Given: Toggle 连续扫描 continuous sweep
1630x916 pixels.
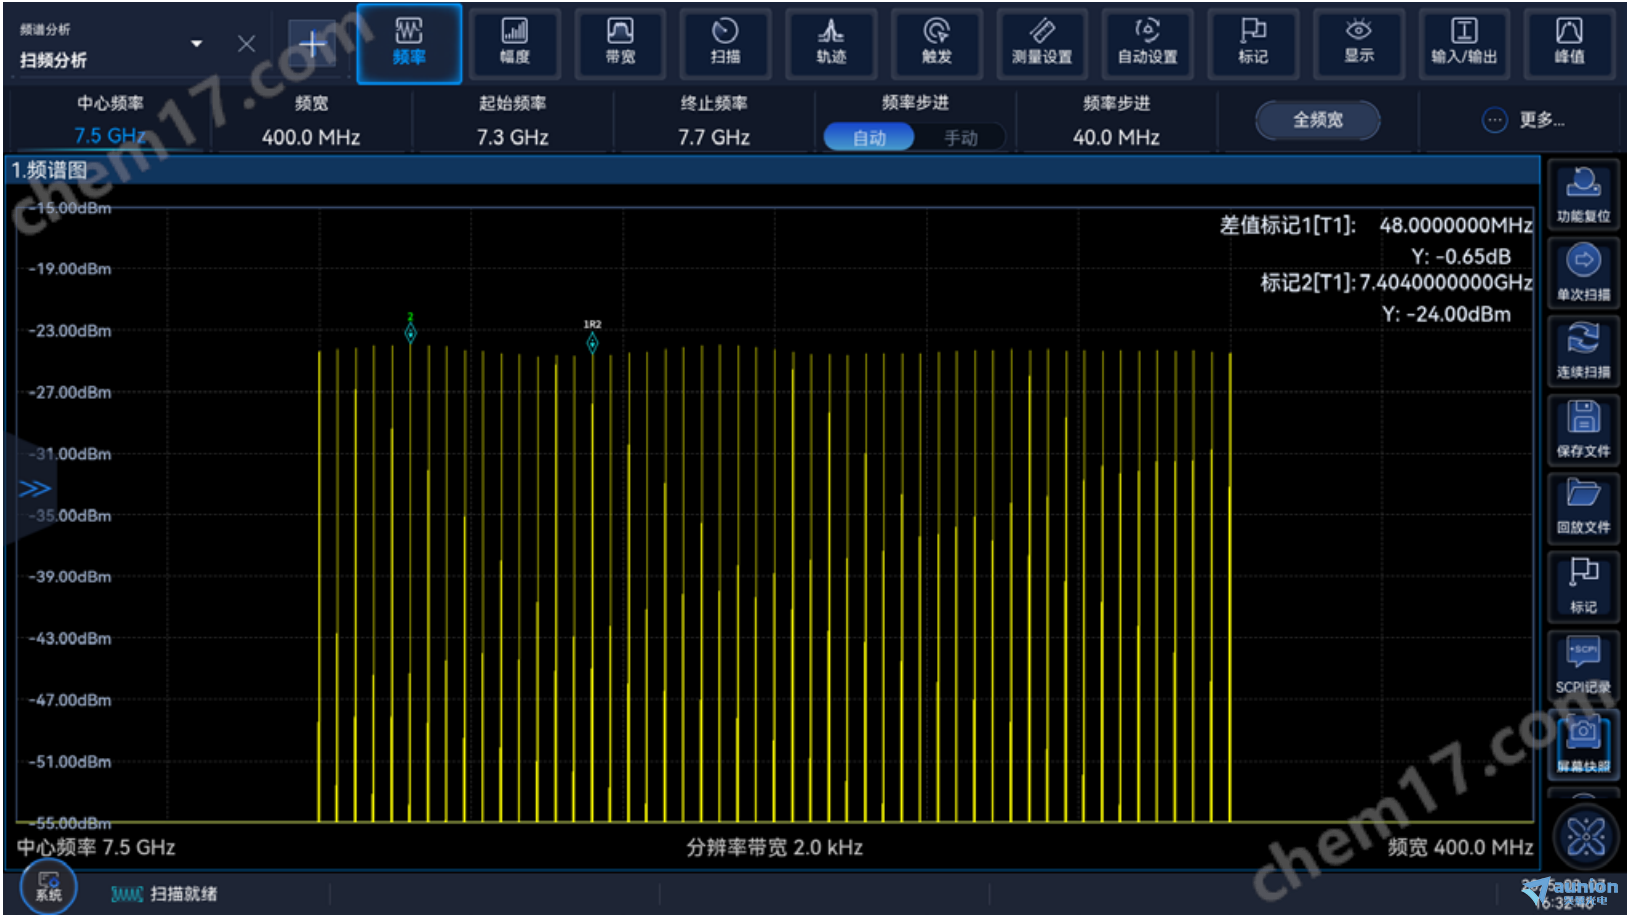Looking at the screenshot, I should click(x=1583, y=350).
